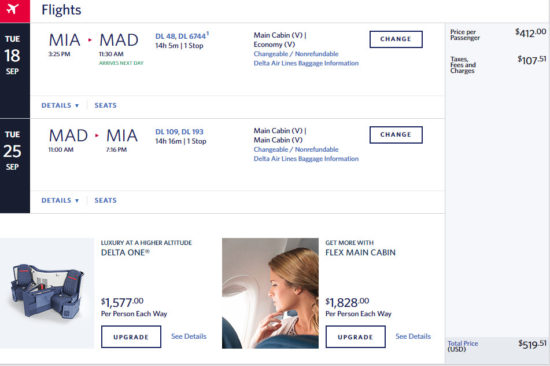
Task: Open return Changeable / Nonrefundable fare rules
Action: click(296, 149)
